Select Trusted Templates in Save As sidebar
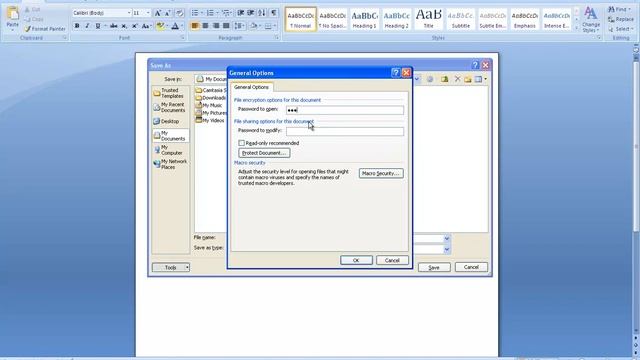 (170, 93)
